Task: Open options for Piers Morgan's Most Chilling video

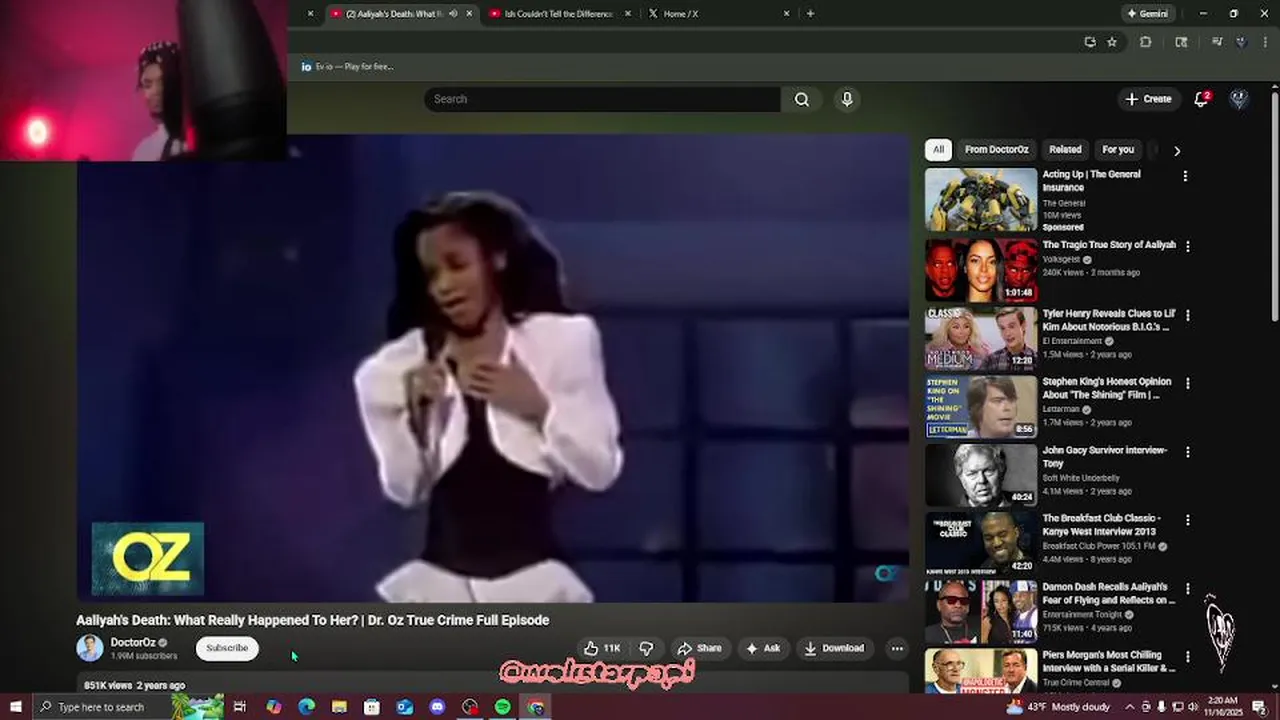Action: coord(1188,657)
